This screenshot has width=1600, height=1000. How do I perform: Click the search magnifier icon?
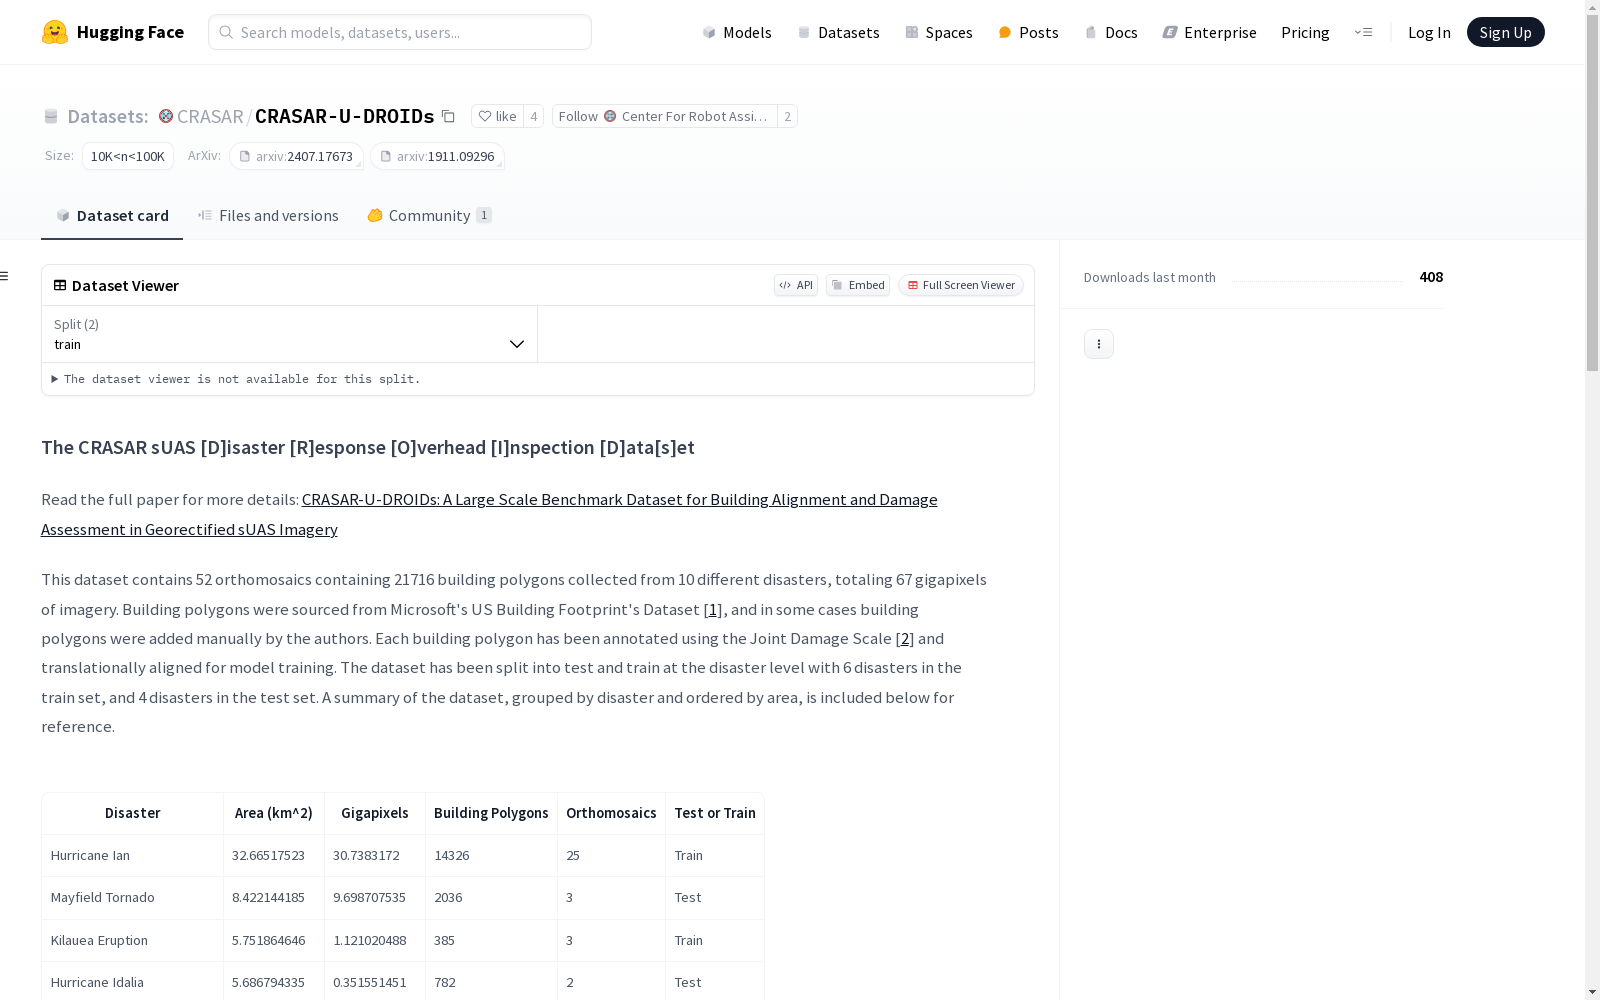coord(226,32)
